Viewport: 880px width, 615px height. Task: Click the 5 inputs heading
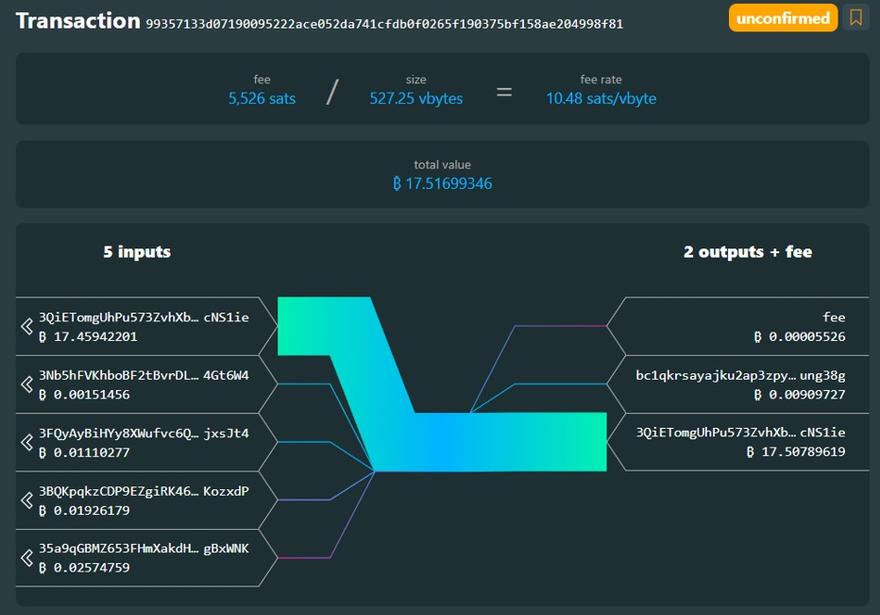(x=138, y=252)
